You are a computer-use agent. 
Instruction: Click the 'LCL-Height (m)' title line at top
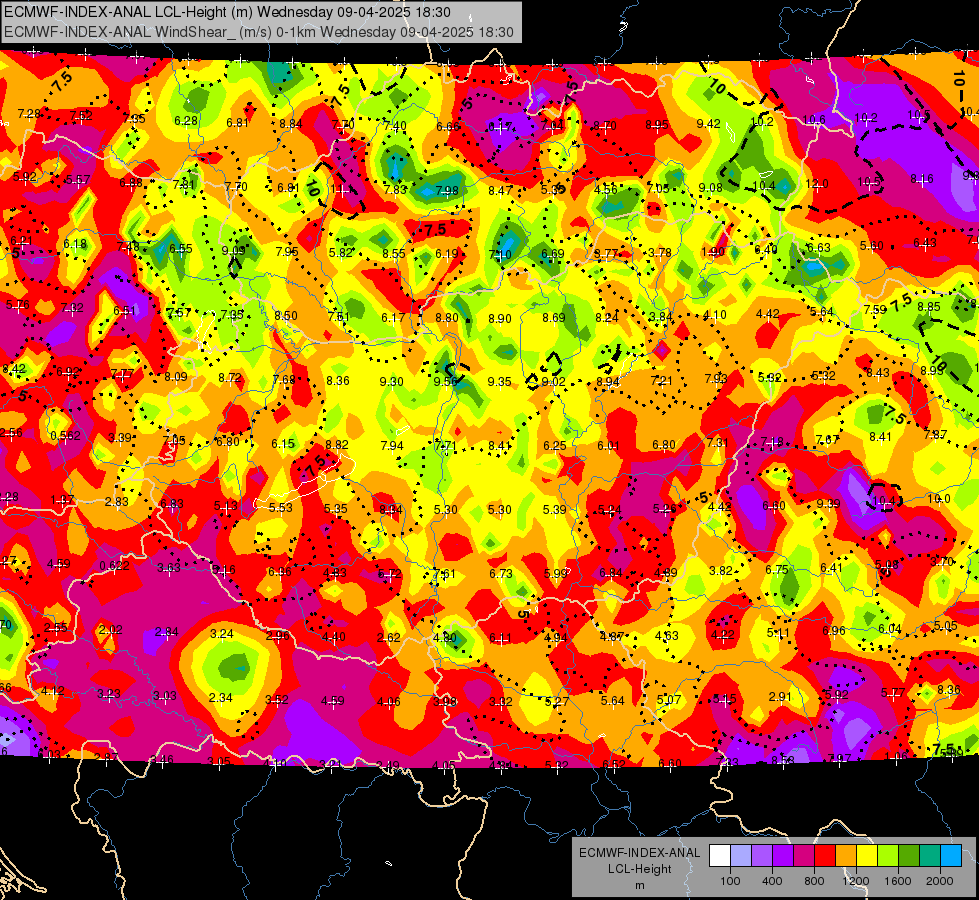(x=227, y=12)
